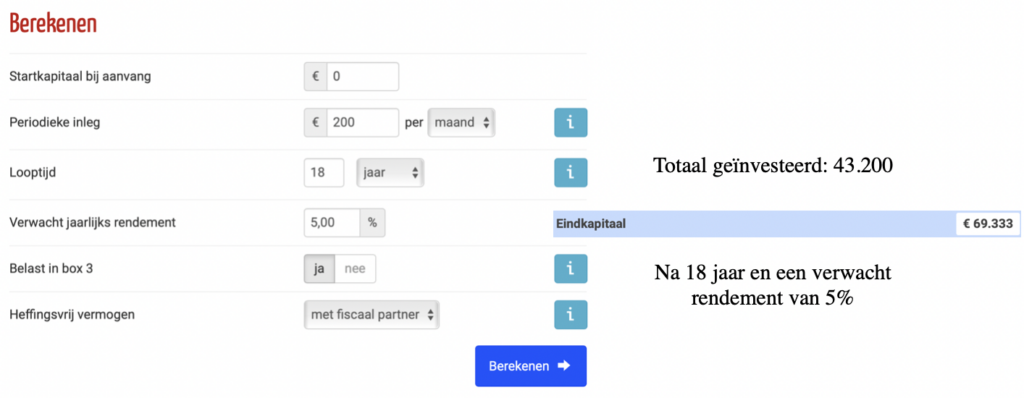Click the percent symbol next to rendement

(x=372, y=222)
